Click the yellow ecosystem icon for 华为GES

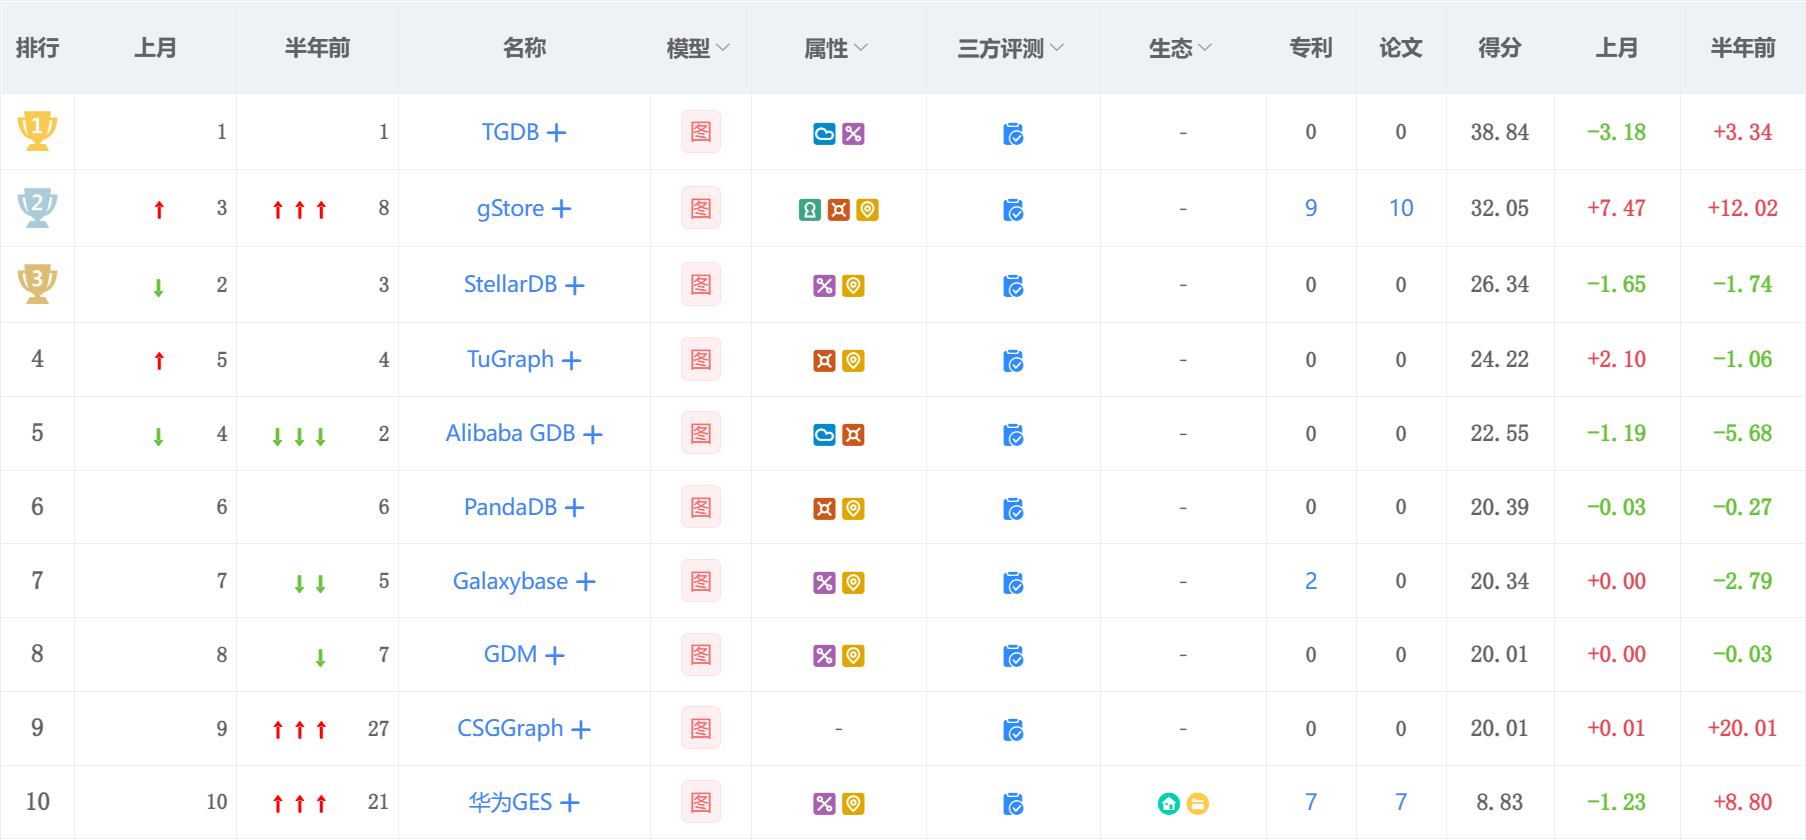point(1198,804)
